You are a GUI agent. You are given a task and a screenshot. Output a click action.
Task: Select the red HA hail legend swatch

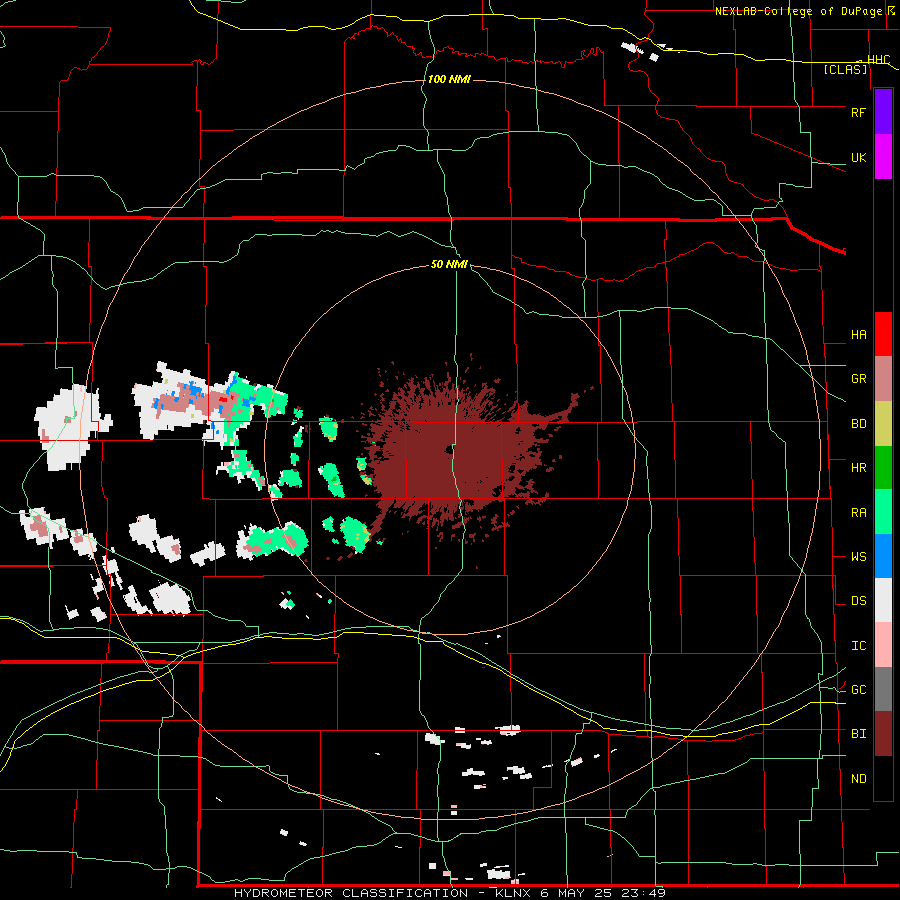pyautogui.click(x=883, y=334)
